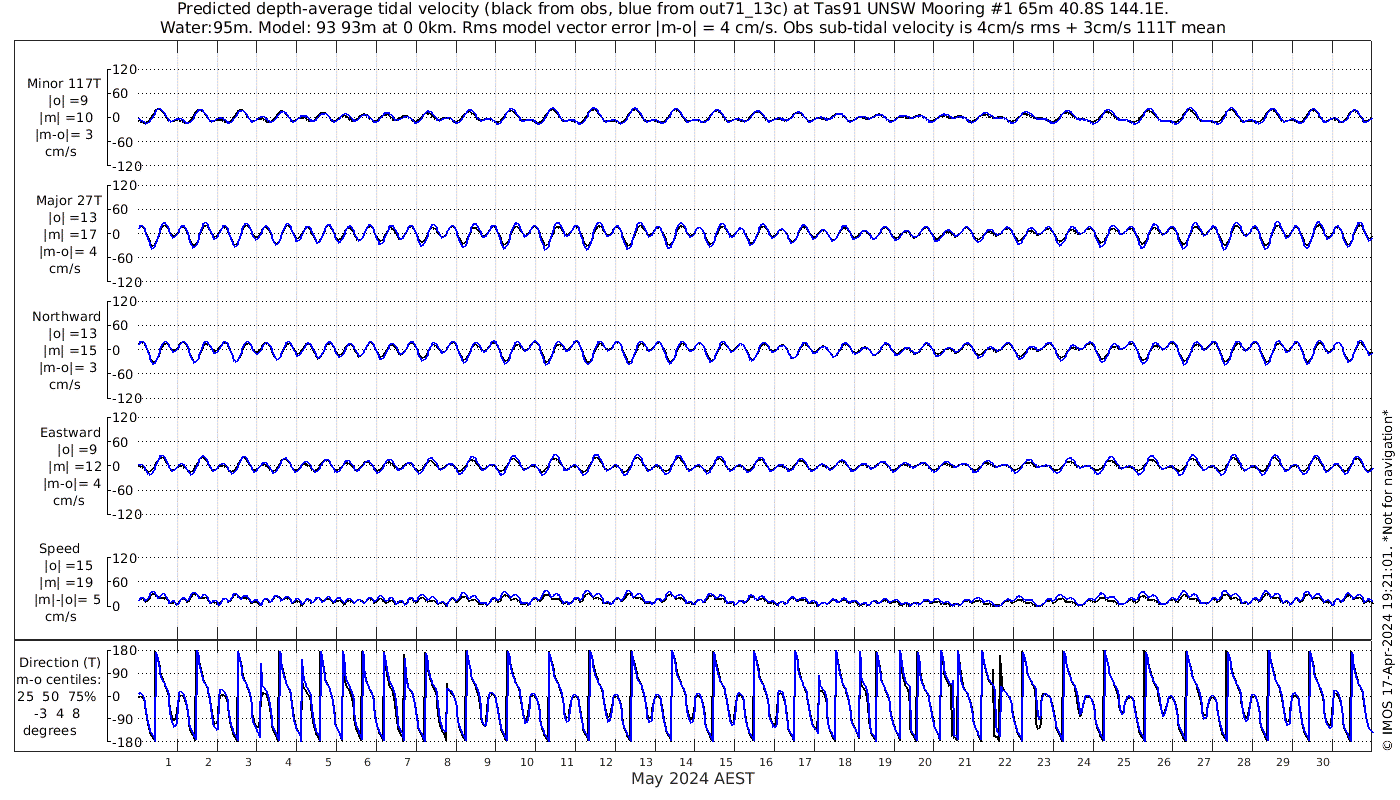Click day "30" on the date axis
Screen dimensions: 1400x800
tap(1322, 762)
